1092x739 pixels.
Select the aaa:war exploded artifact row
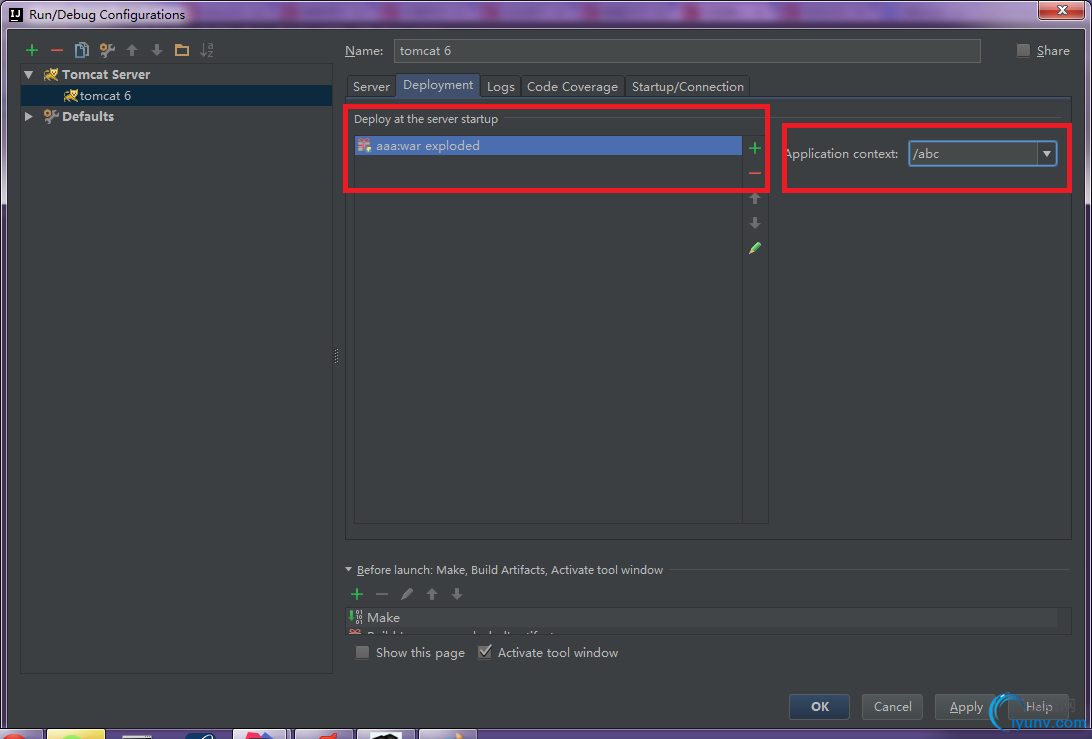(x=548, y=146)
